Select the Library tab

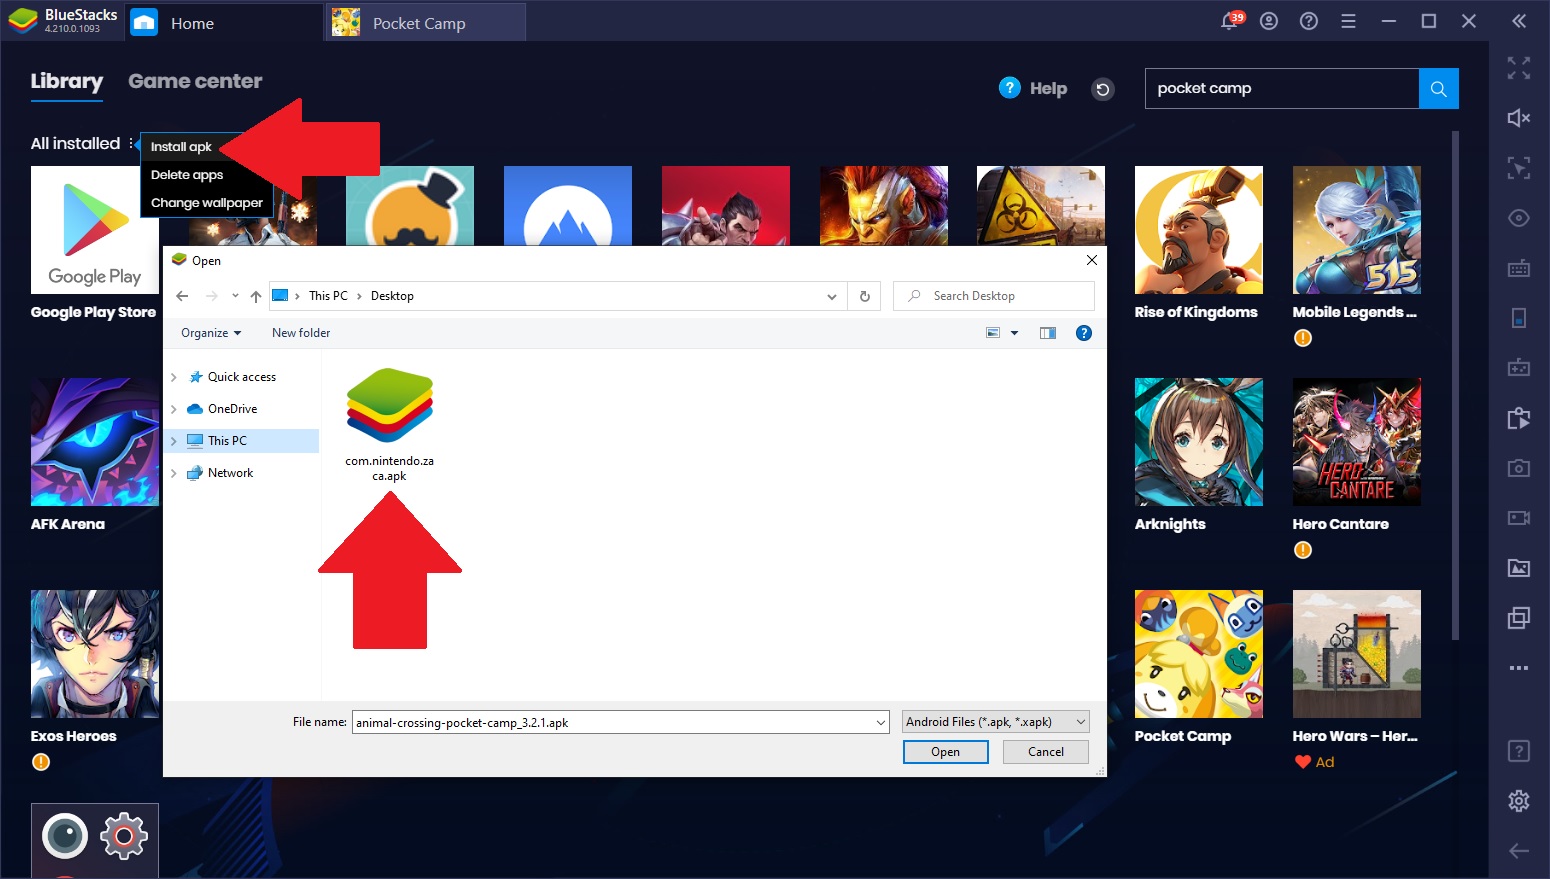click(67, 82)
